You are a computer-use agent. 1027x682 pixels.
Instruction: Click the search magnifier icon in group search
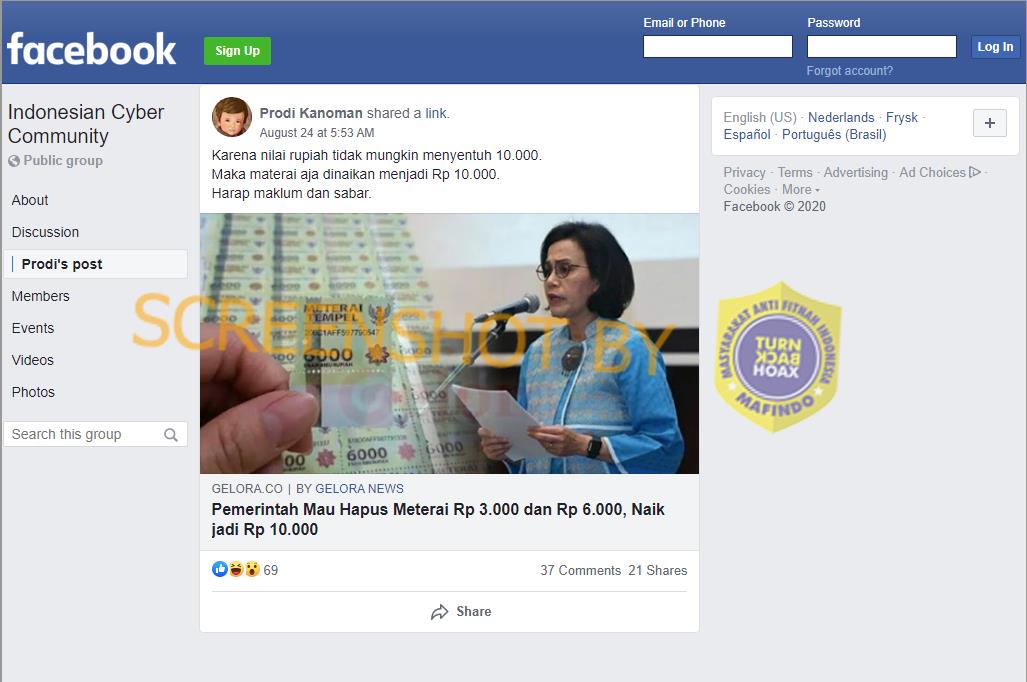click(x=171, y=434)
